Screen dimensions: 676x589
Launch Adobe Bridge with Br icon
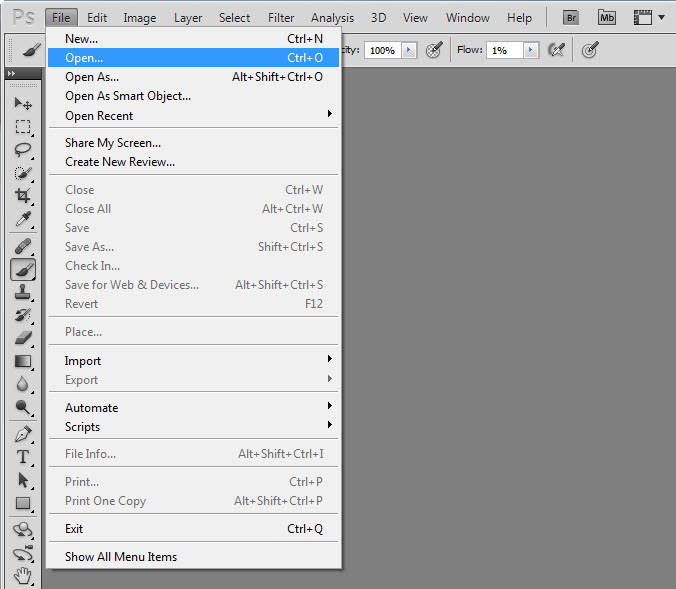[x=571, y=18]
